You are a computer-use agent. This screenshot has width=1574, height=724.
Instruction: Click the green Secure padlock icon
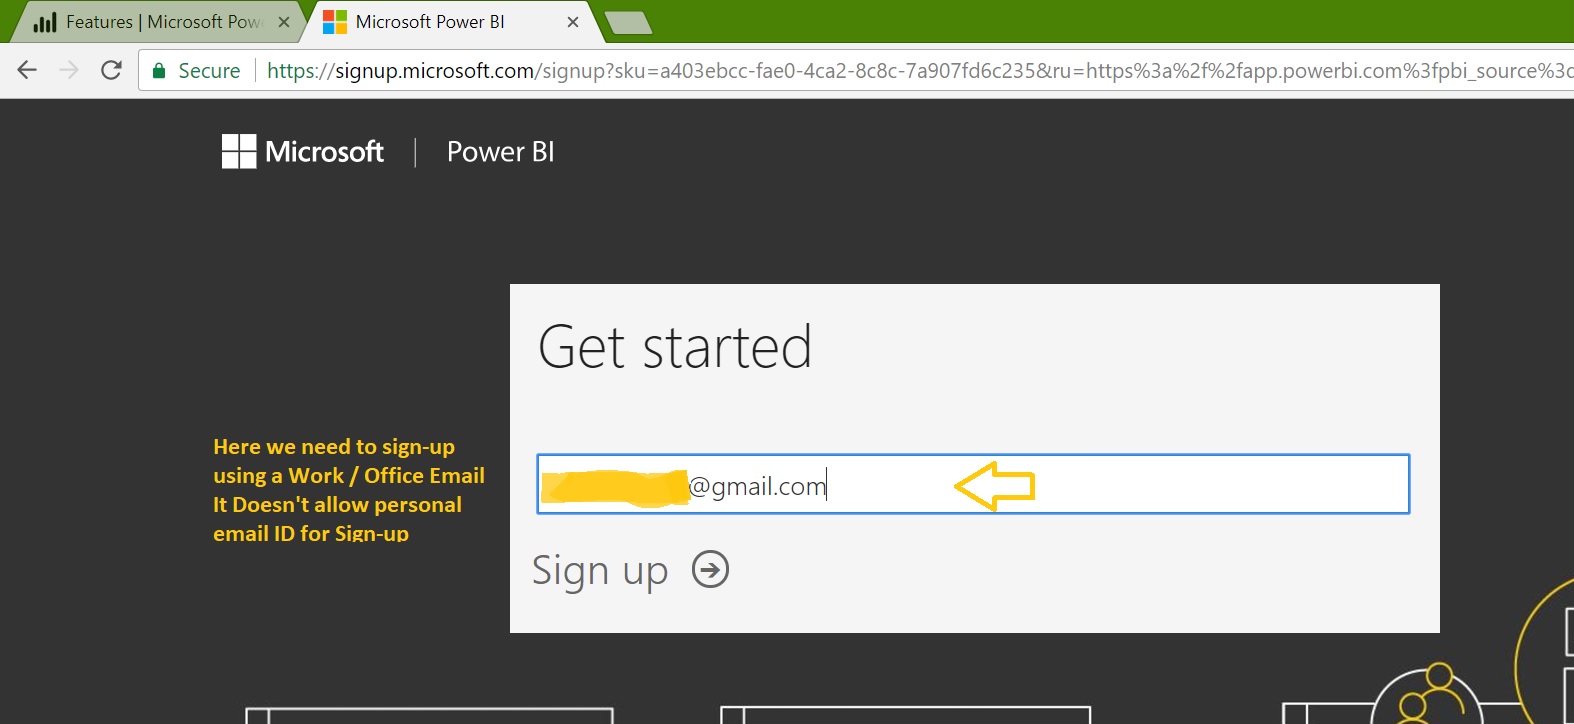[x=158, y=70]
